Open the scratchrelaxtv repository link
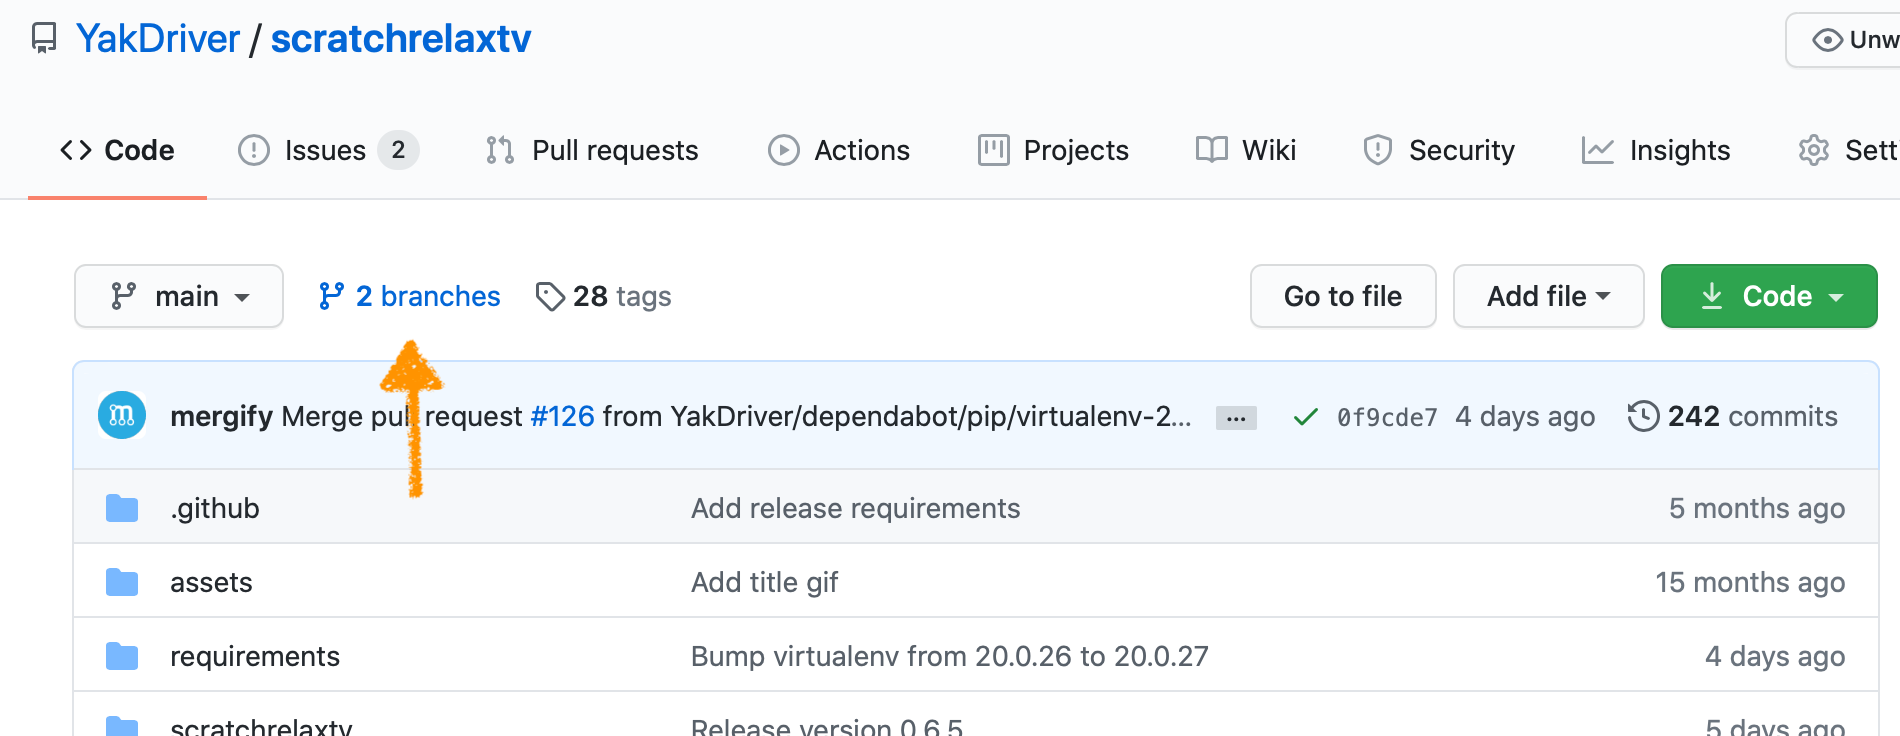 tap(401, 39)
